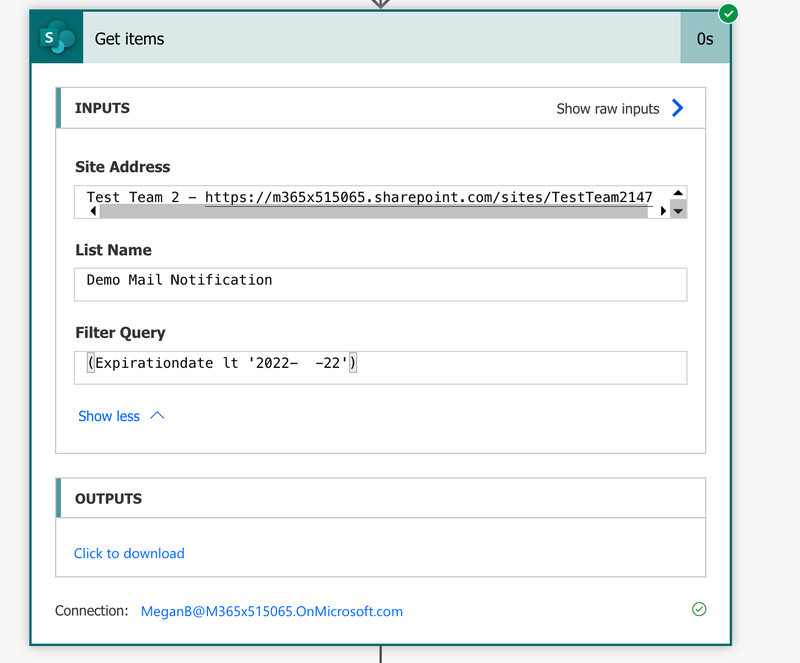Image resolution: width=800 pixels, height=663 pixels.
Task: Click the sharepoint.com URL in Site Address
Action: coord(429,197)
